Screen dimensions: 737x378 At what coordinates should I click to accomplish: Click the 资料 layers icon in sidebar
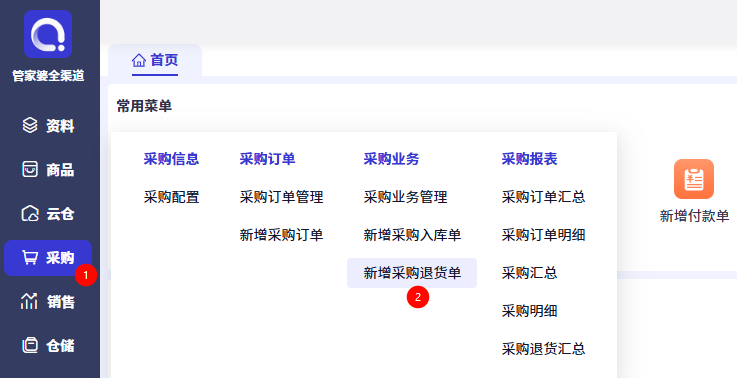[x=30, y=126]
